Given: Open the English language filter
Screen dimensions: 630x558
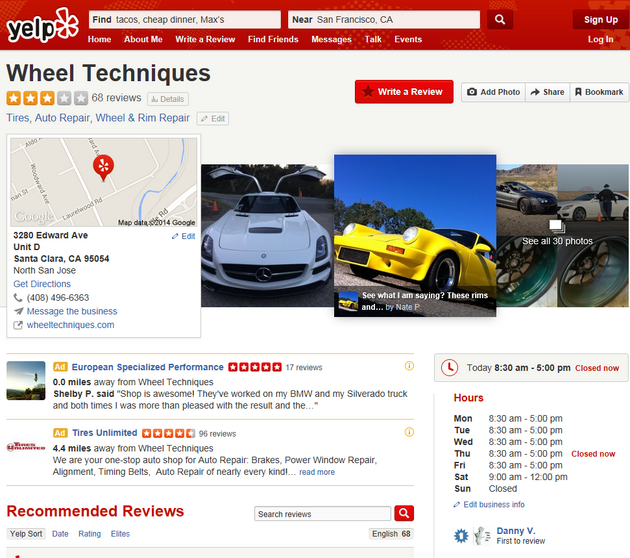Looking at the screenshot, I should click(x=391, y=534).
